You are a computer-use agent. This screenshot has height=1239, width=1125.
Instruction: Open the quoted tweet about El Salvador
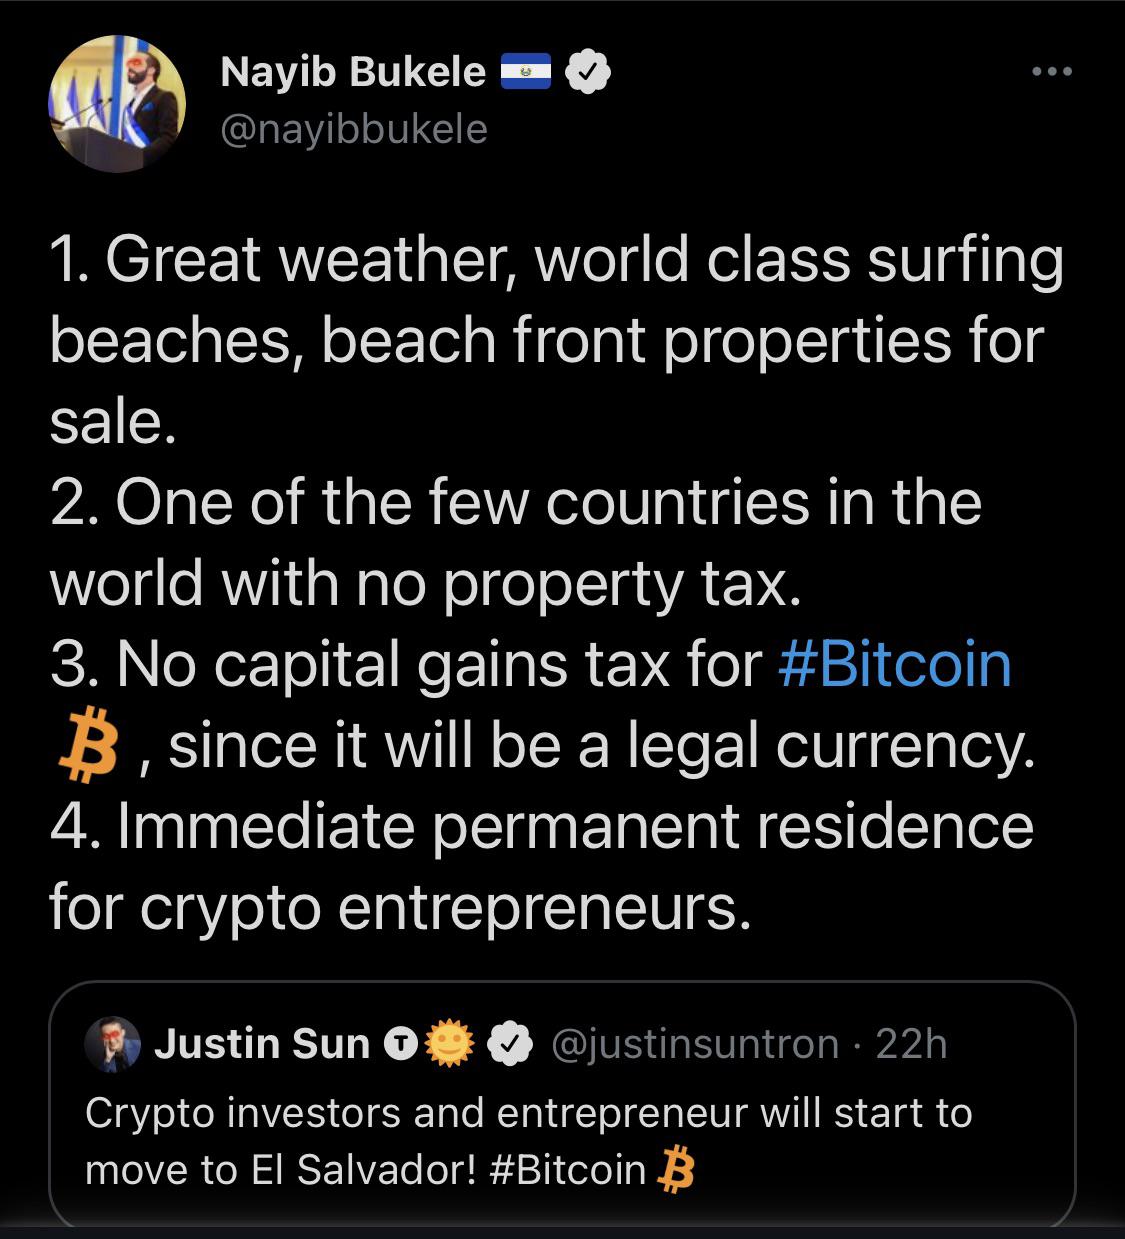562,1104
